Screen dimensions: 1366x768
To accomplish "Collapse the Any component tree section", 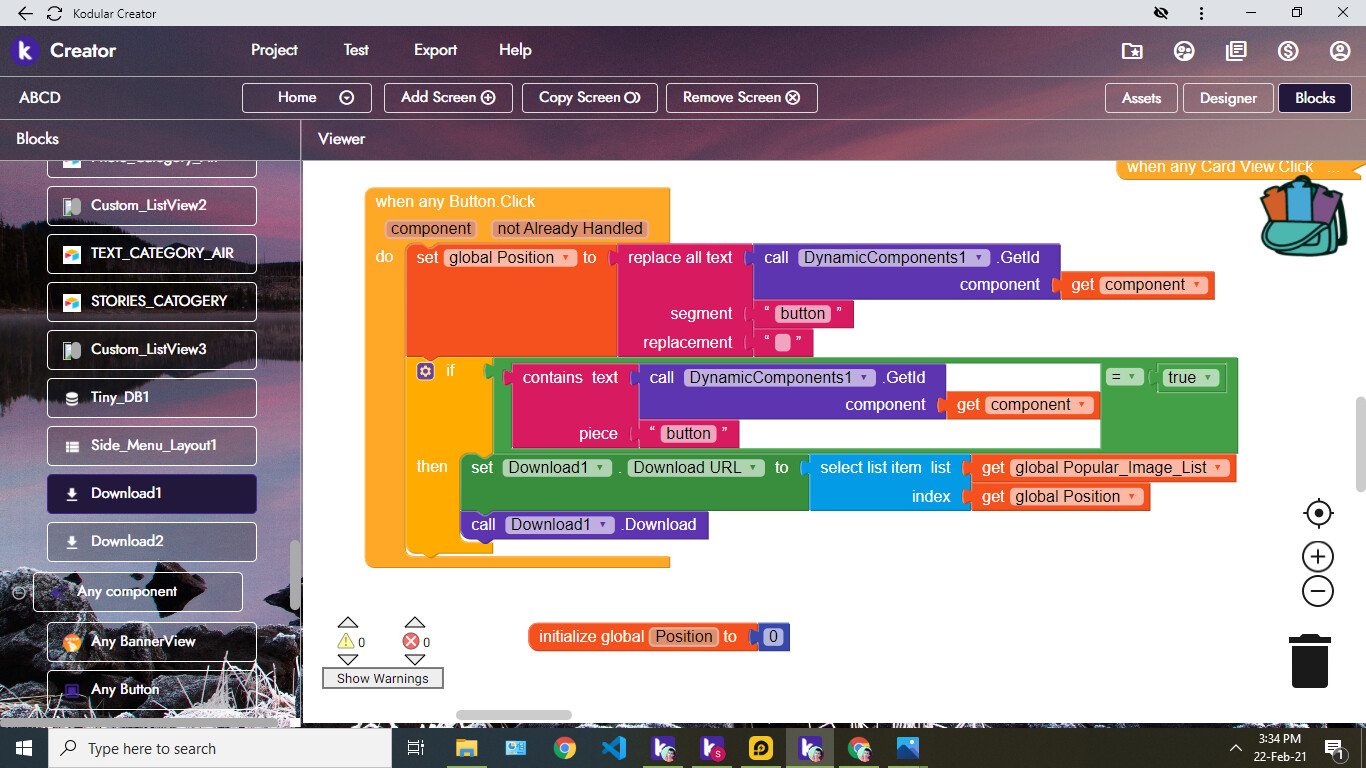I will tap(18, 592).
